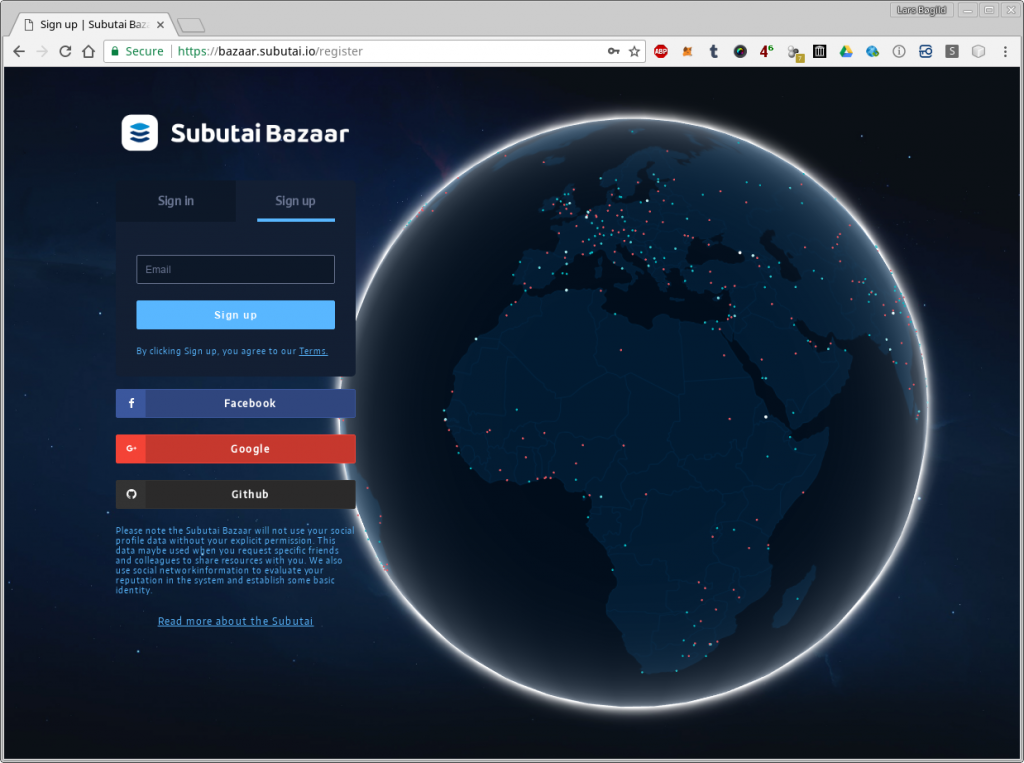
Task: Open the round color lens extension
Action: (740, 51)
